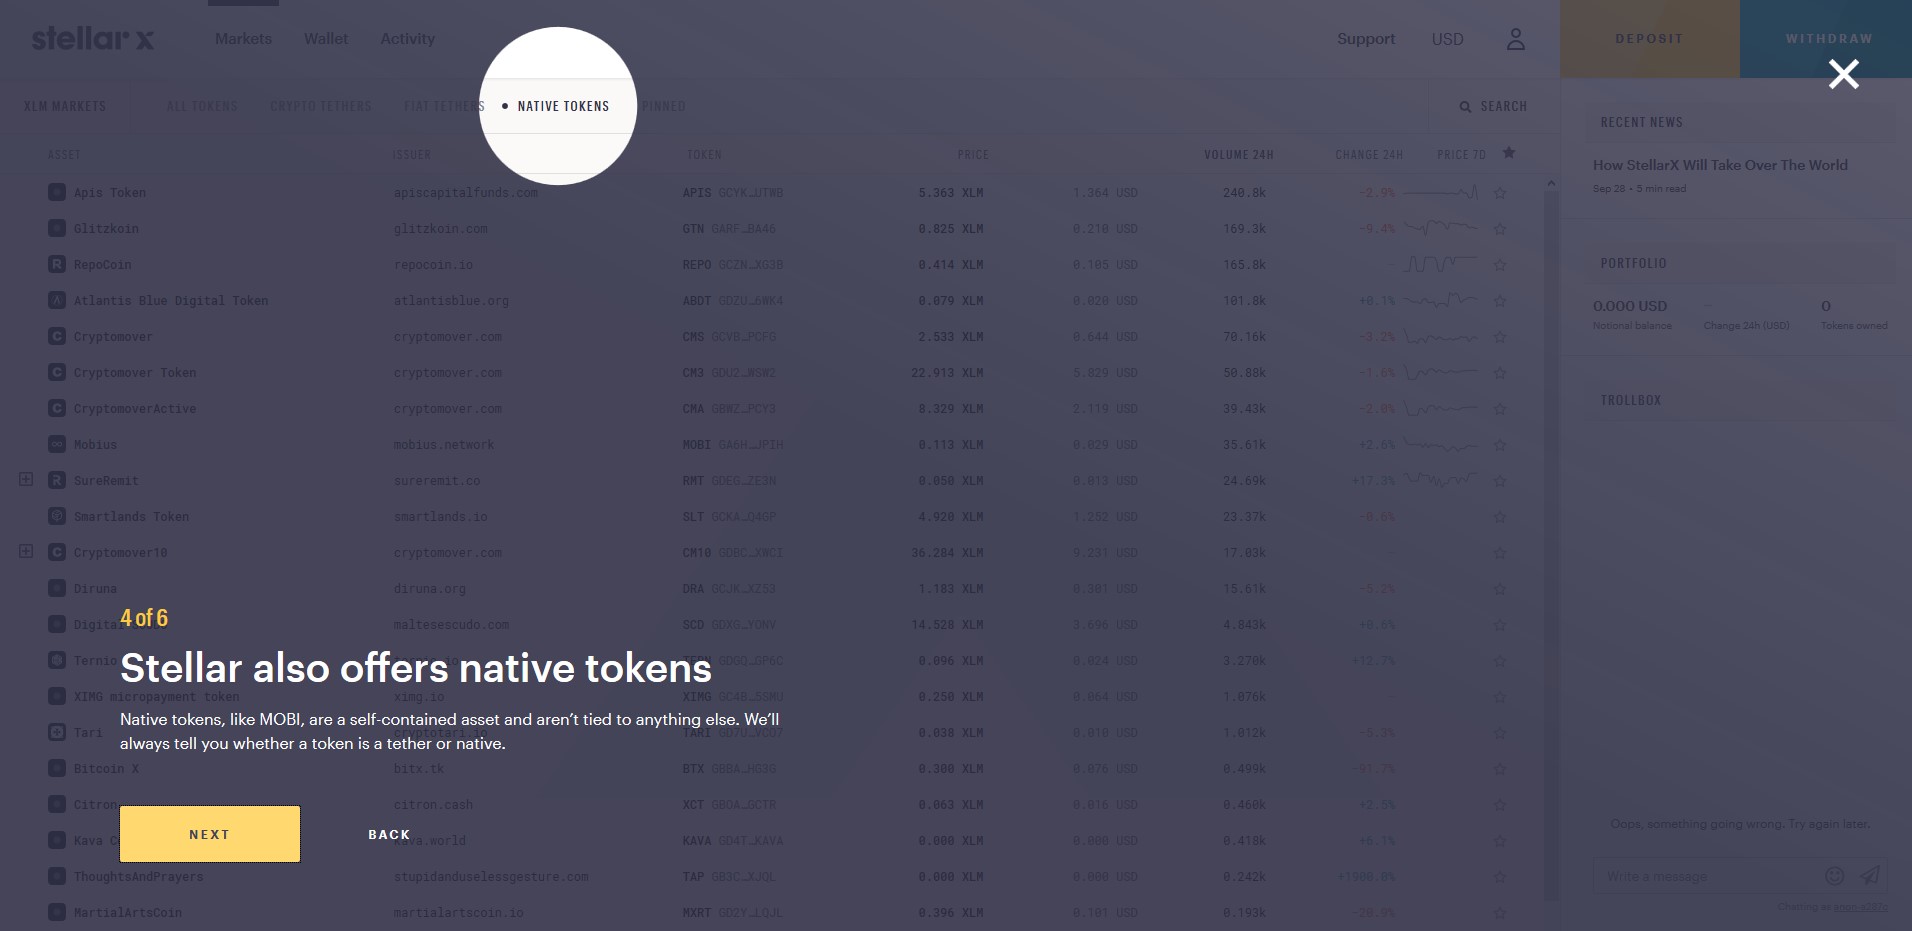Toggle the star for the Bitcoin X row
Image resolution: width=1912 pixels, height=931 pixels.
pos(1500,769)
